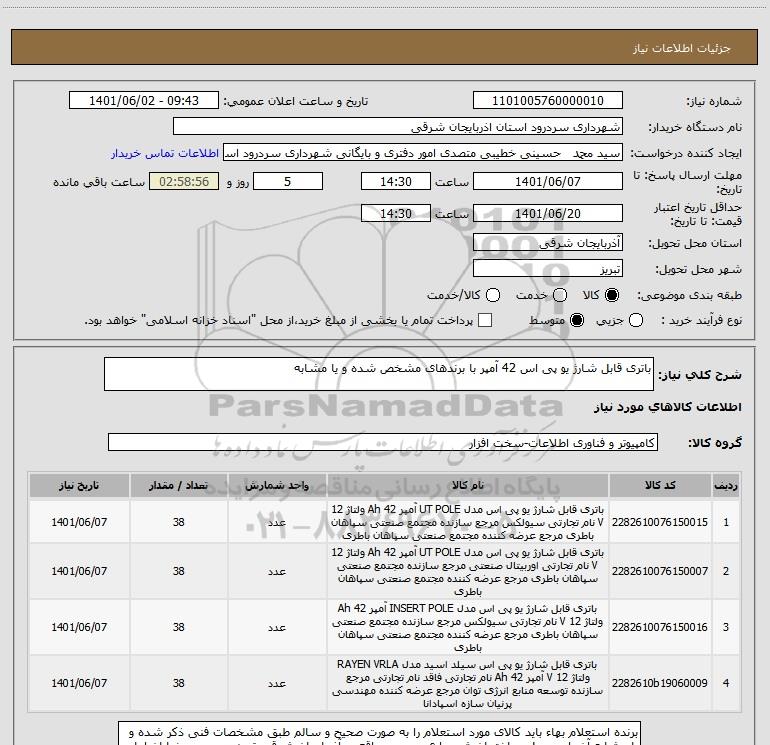This screenshot has width=770, height=745.
Task: Click the goods group field کامپیوتر و فناوری اطلاعات
Action: [x=383, y=442]
